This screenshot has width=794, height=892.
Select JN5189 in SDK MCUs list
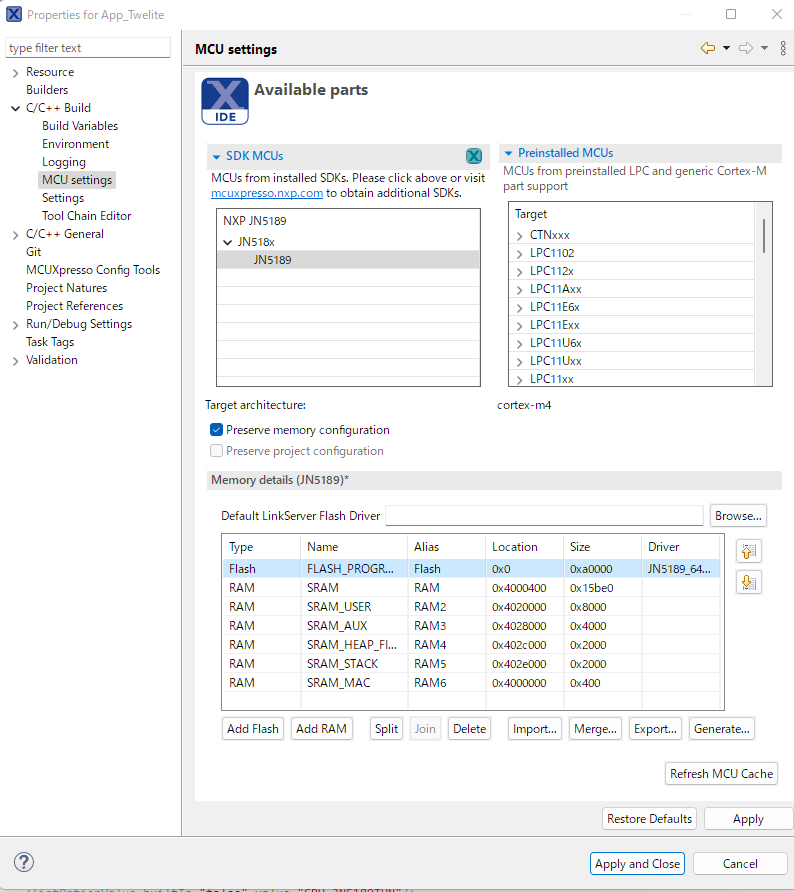click(x=348, y=260)
